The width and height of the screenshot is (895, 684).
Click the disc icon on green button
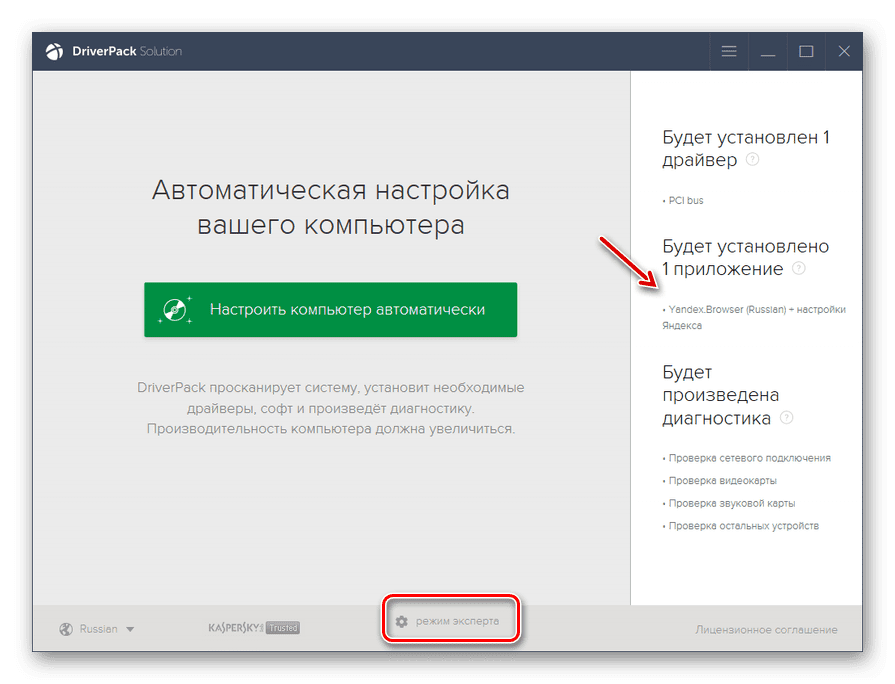click(x=175, y=310)
